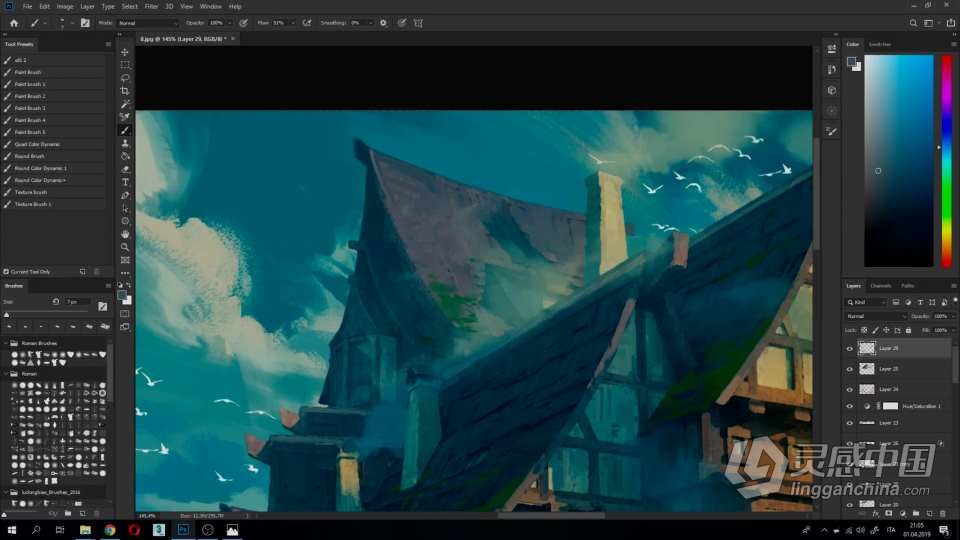Screen dimensions: 960x540
Task: Open the Filter menu
Action: [x=151, y=6]
